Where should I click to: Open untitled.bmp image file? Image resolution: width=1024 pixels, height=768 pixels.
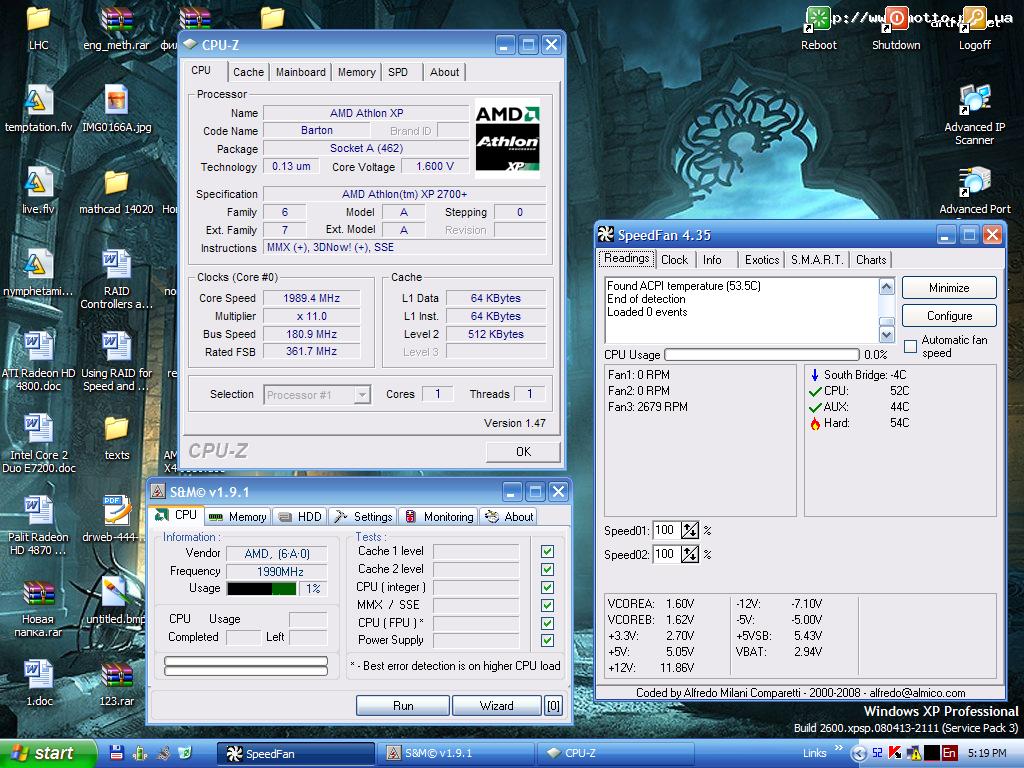point(116,601)
